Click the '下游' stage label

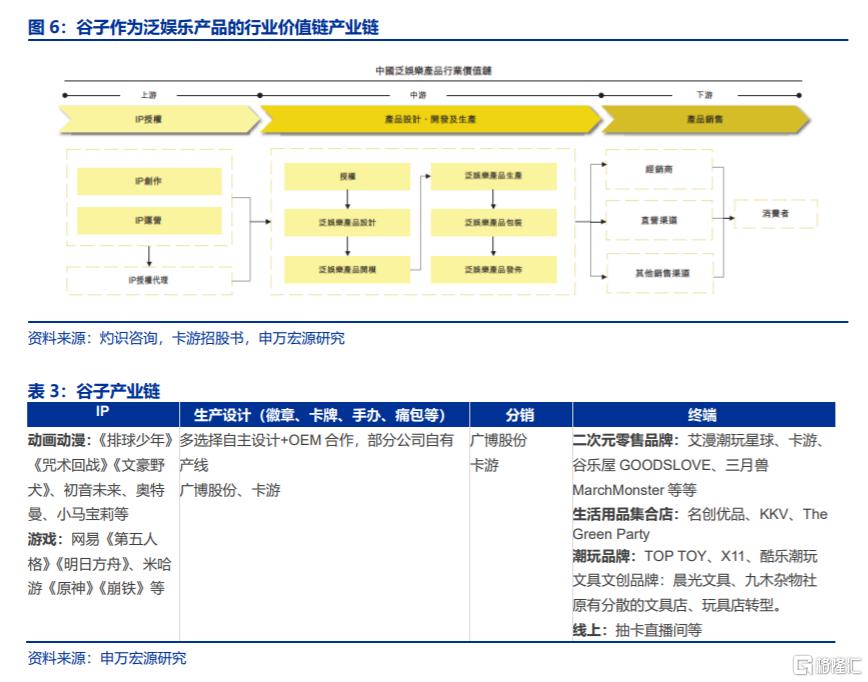[x=704, y=95]
